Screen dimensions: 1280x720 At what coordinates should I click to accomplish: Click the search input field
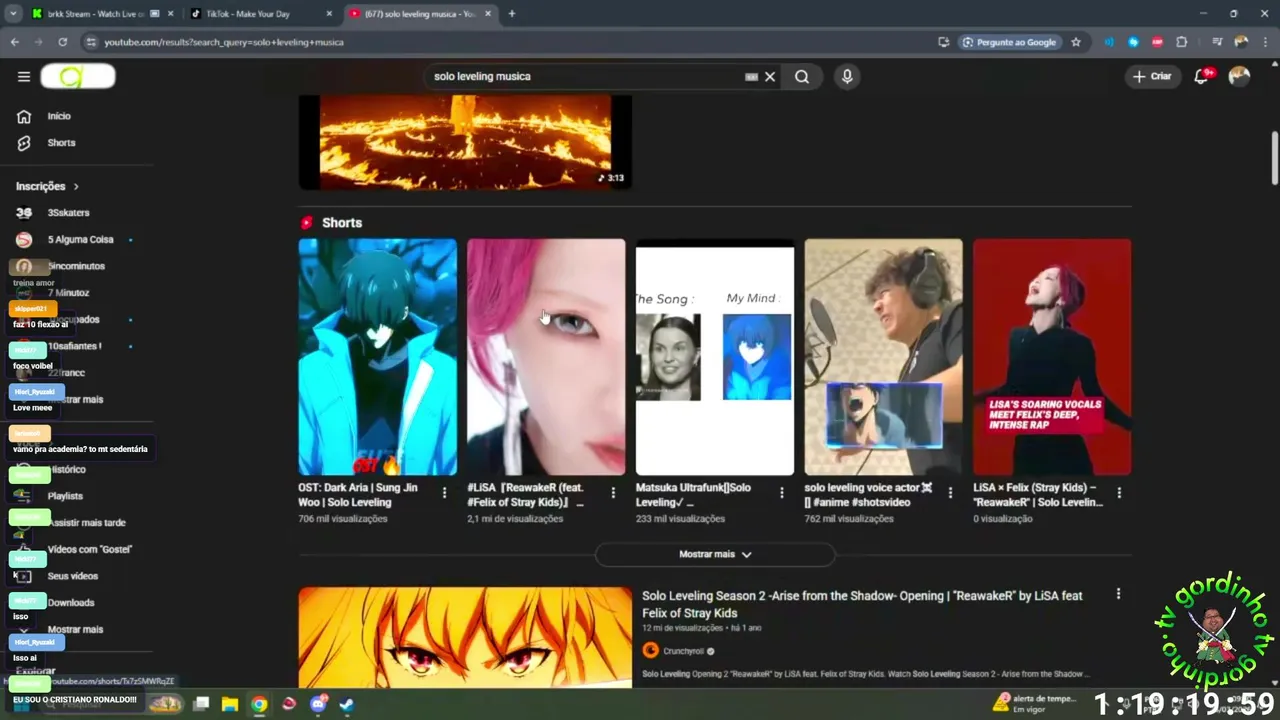pos(585,77)
